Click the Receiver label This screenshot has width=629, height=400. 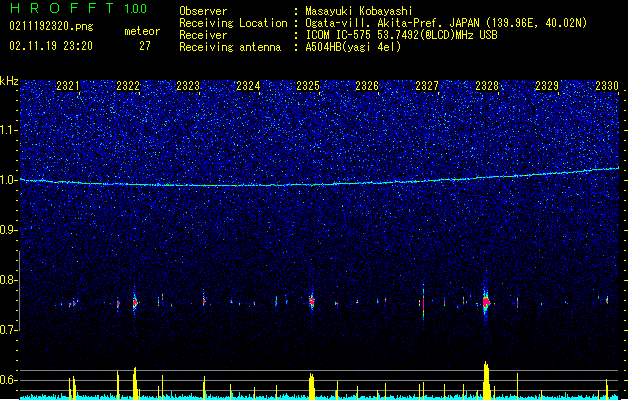[x=203, y=35]
